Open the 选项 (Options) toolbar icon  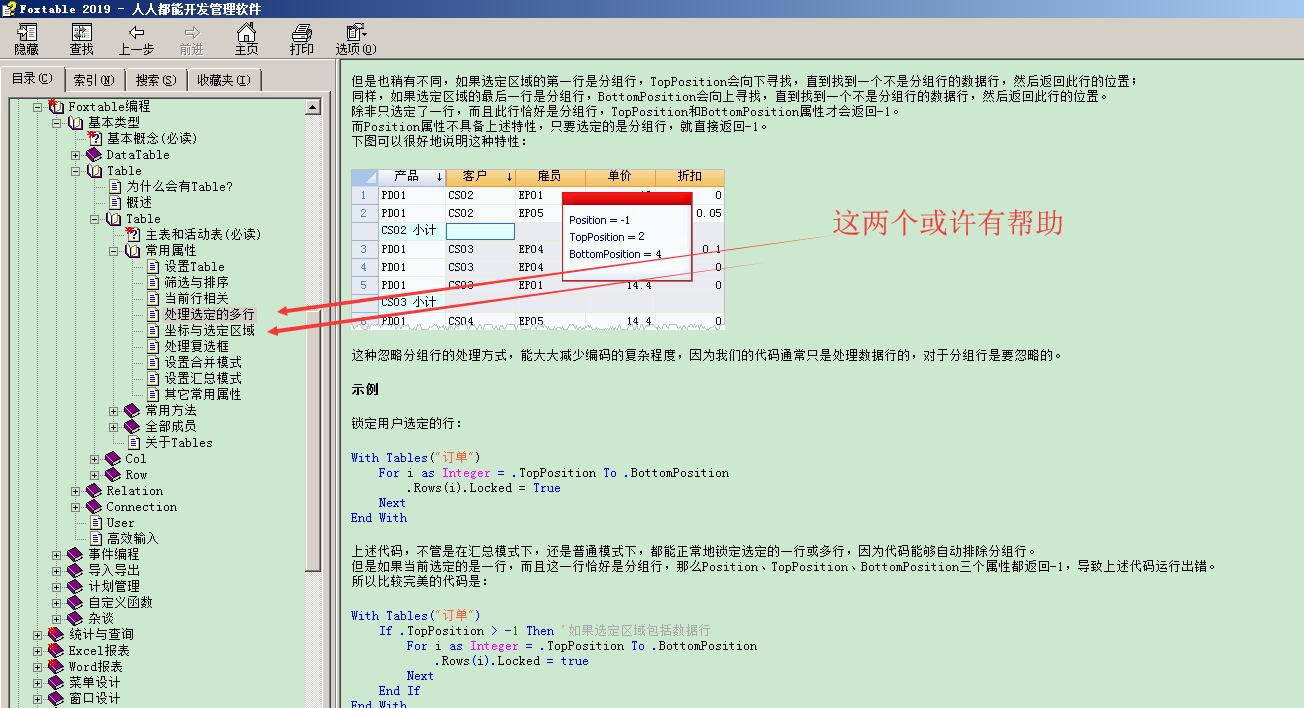(355, 33)
